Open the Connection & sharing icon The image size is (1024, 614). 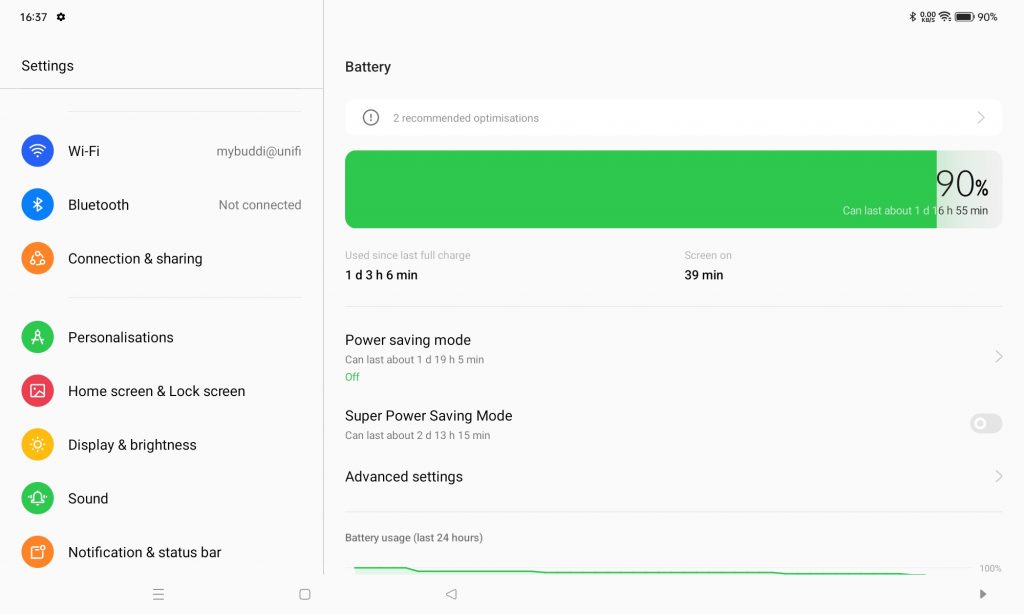click(37, 258)
